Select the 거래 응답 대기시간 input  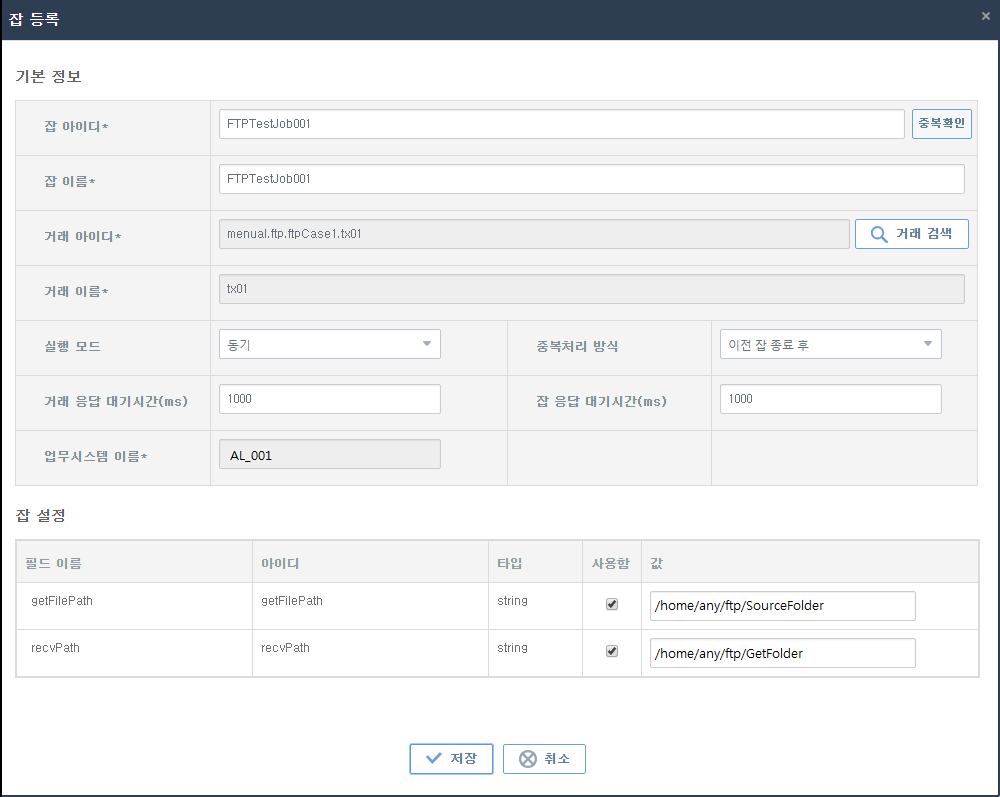pos(329,399)
